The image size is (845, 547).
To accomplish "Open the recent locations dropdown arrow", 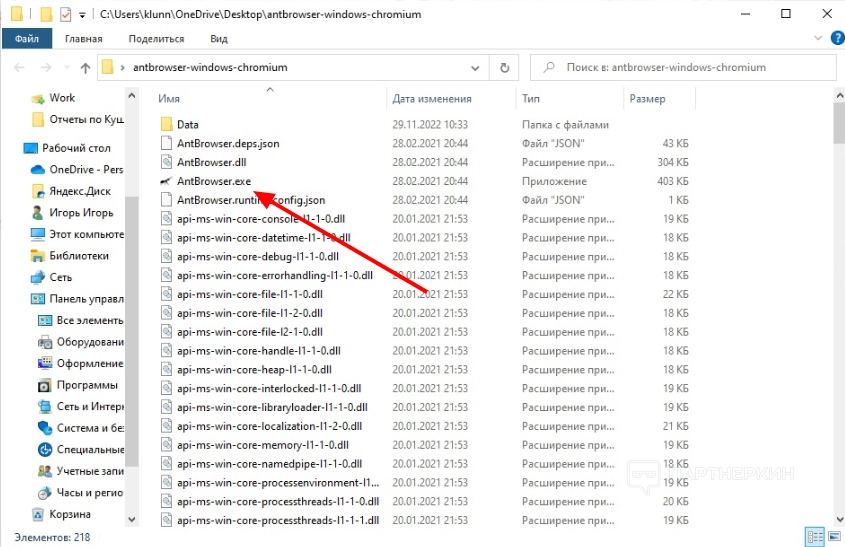I will tap(66, 68).
